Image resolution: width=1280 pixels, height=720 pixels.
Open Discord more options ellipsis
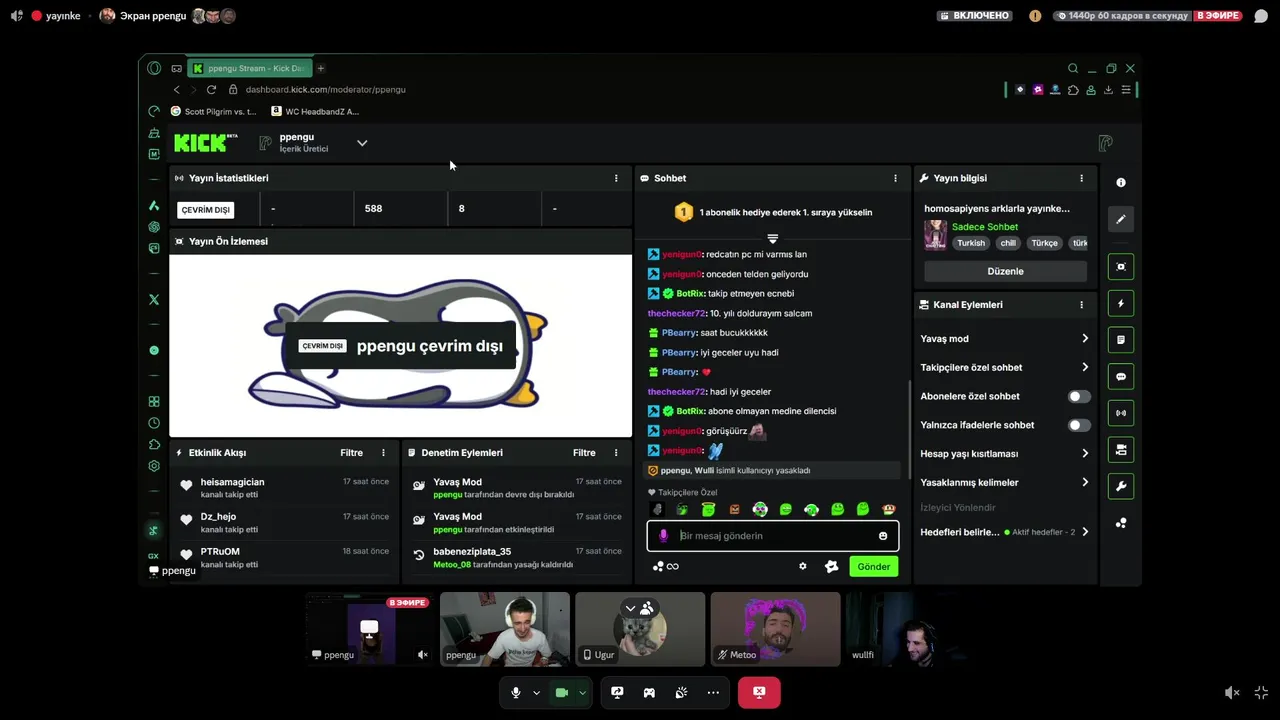[713, 693]
